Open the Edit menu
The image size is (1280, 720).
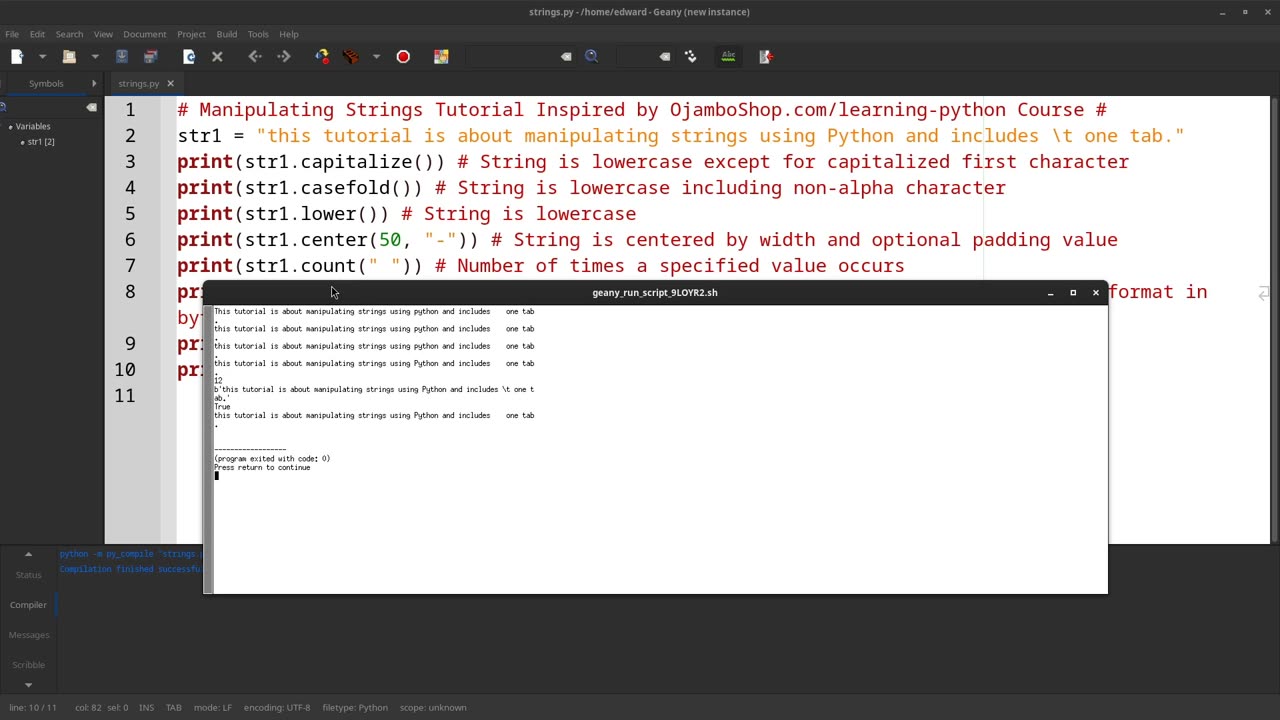coord(37,34)
